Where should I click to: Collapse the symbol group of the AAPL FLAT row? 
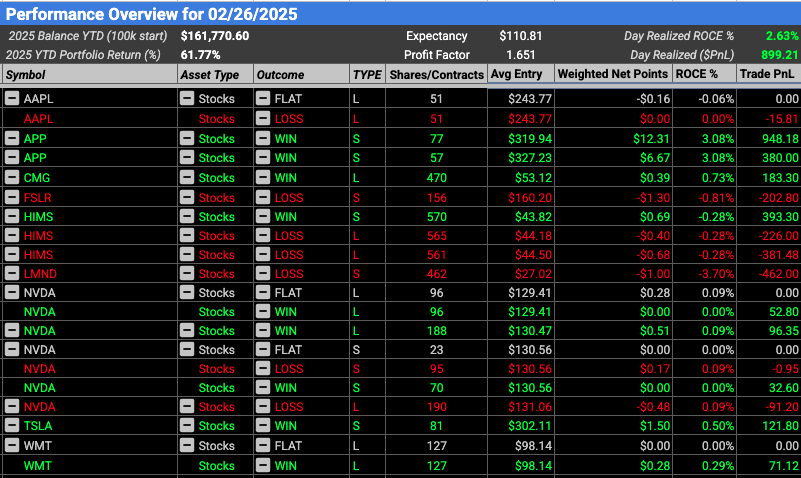12,98
